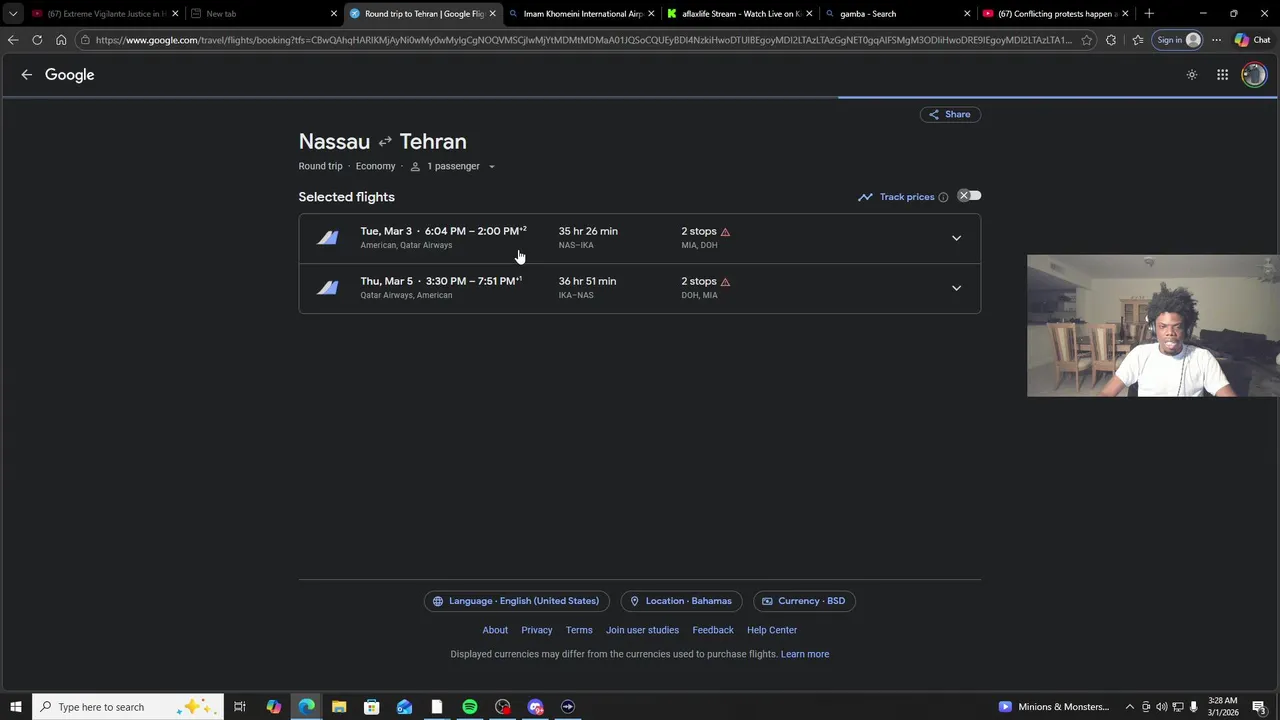Click warning icon on IKA–NAS stops
This screenshot has width=1280, height=720.
coord(725,282)
